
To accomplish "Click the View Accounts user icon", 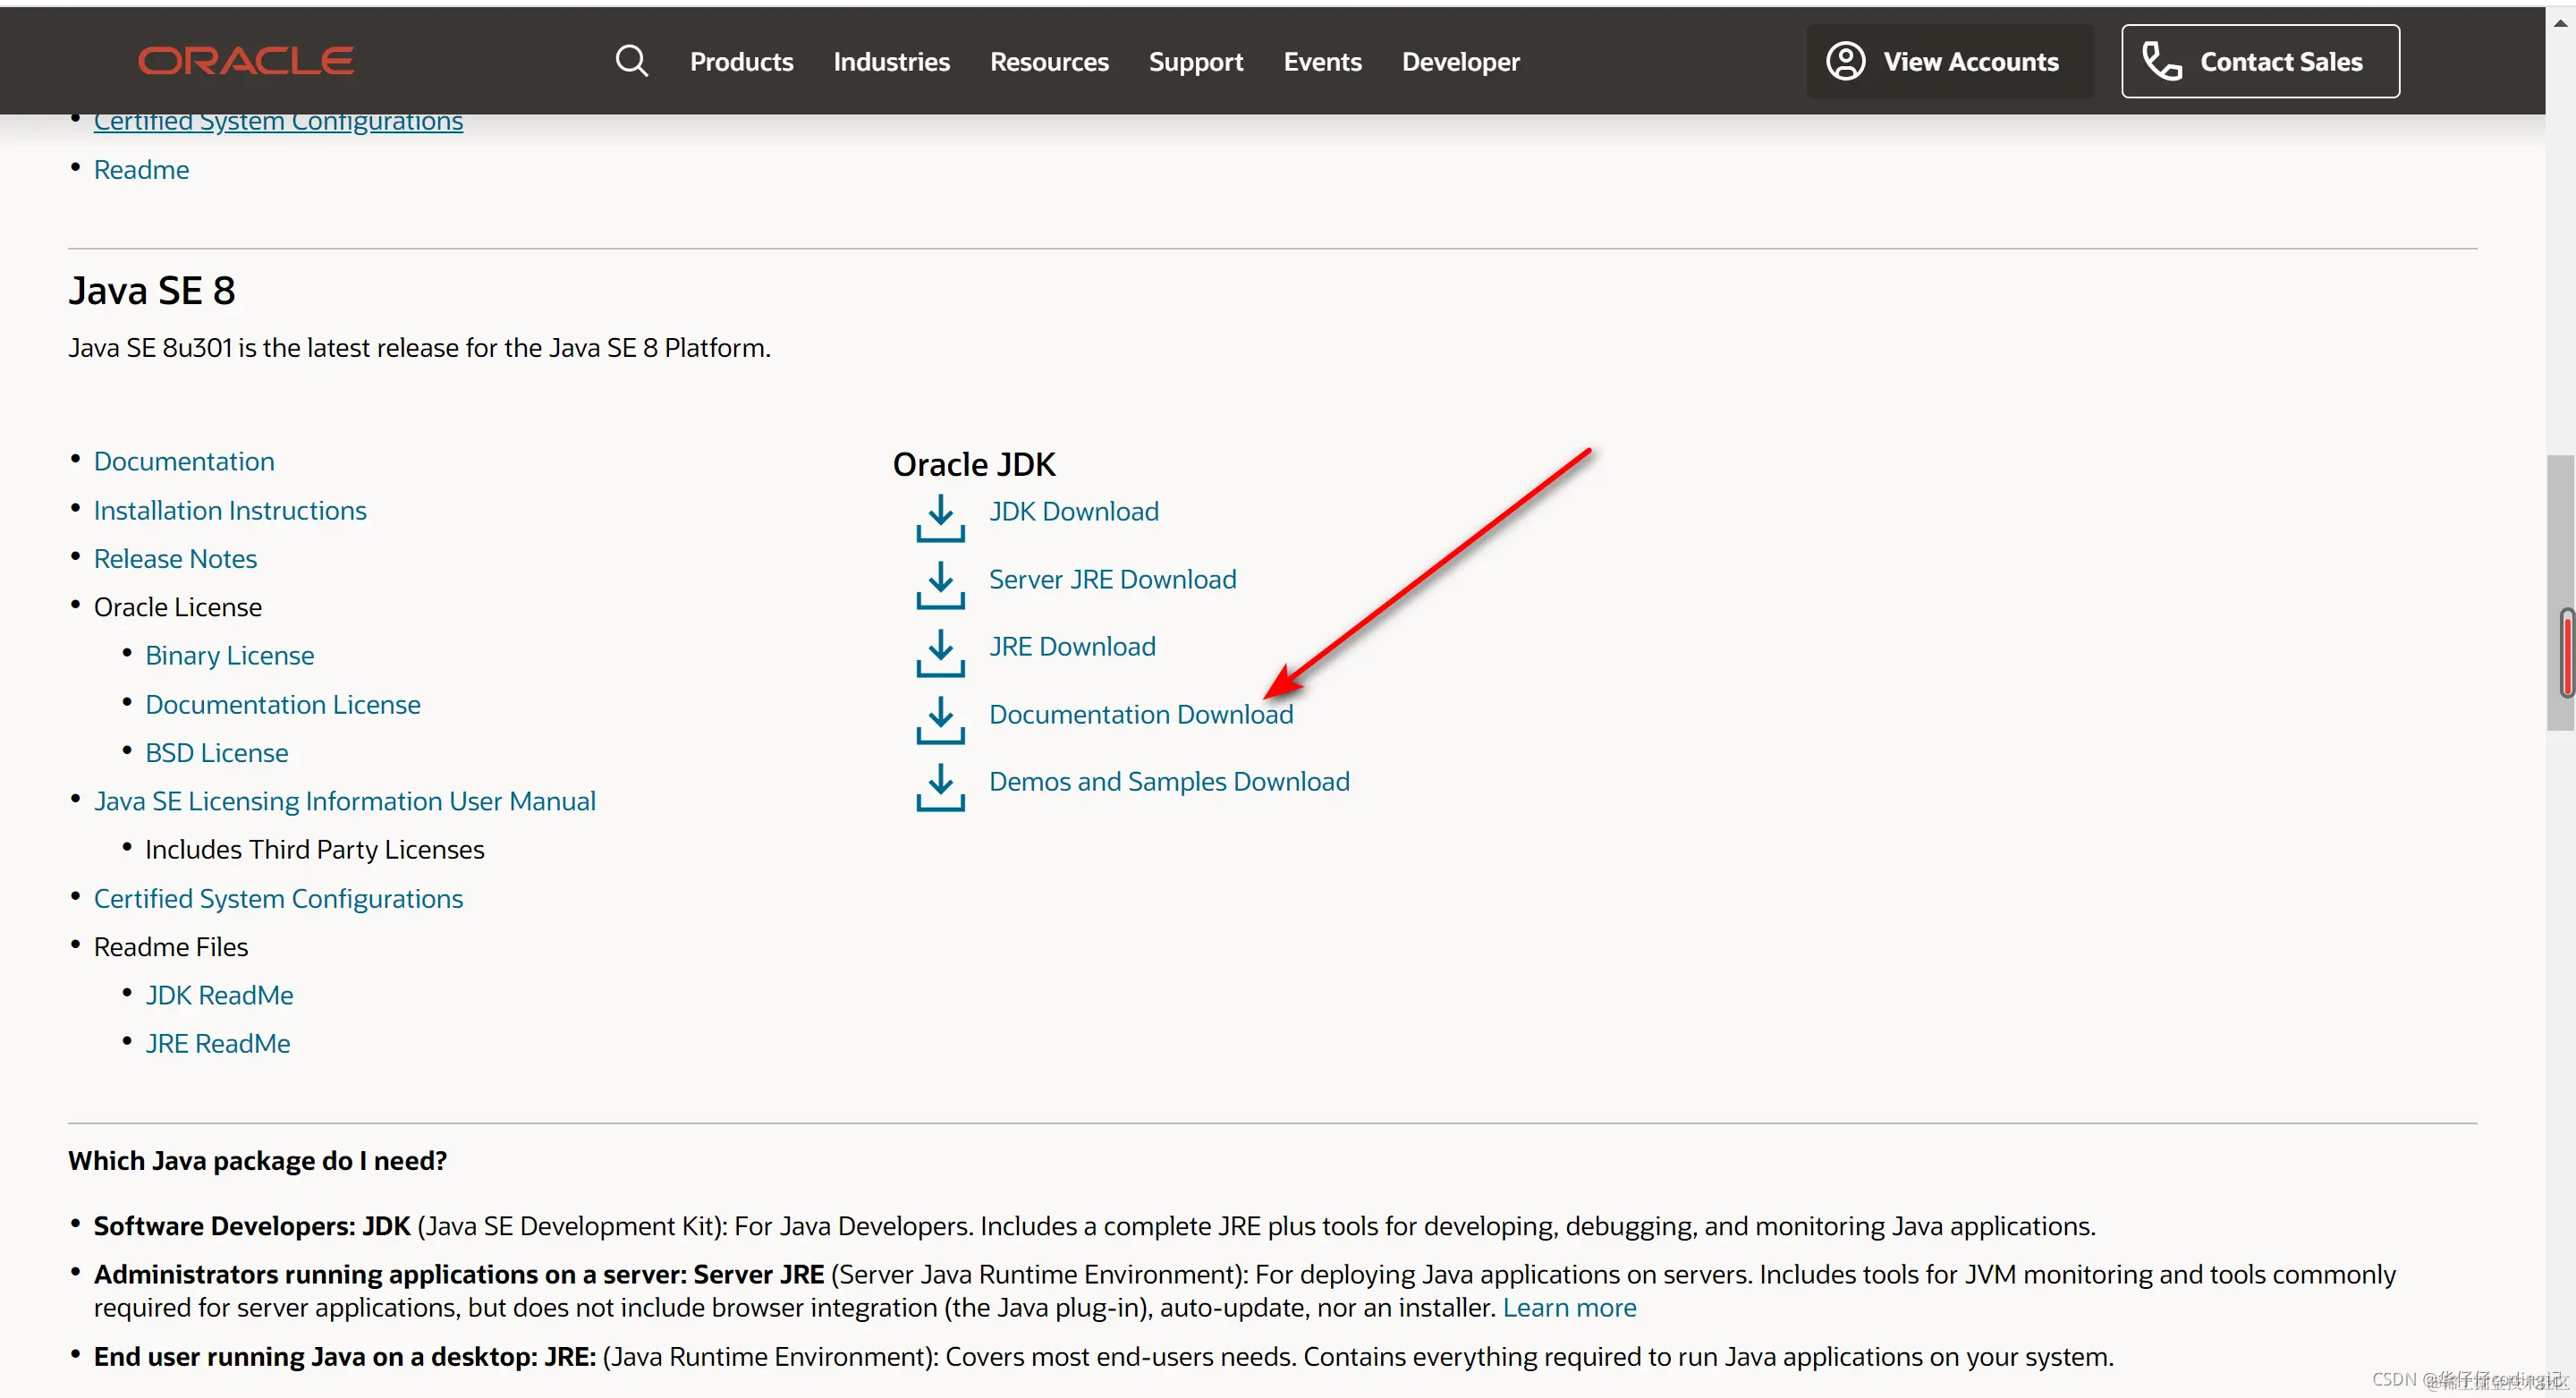I will click(x=1845, y=62).
